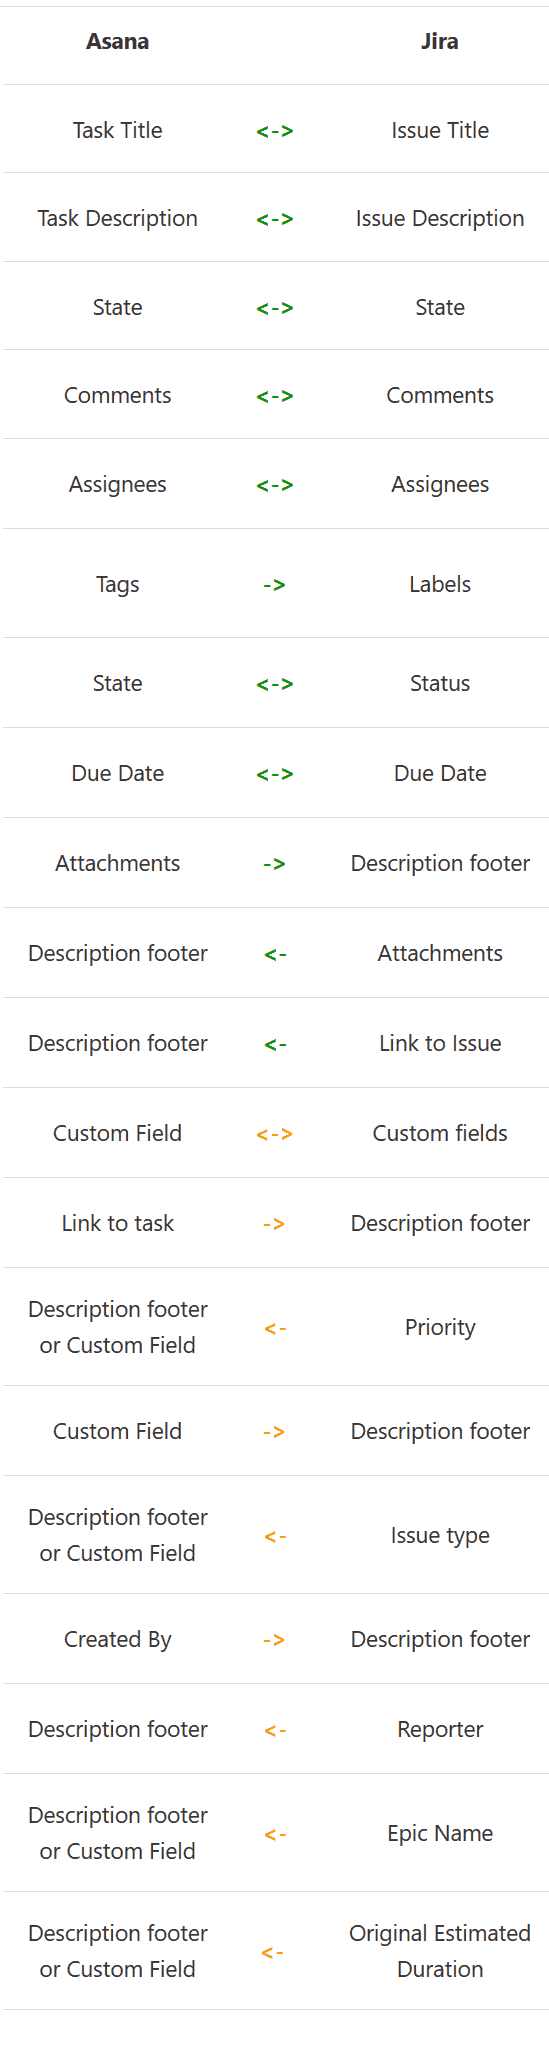This screenshot has width=549, height=2065.
Task: Click the arrow in Original Estimated Duration row
Action: 272,1952
